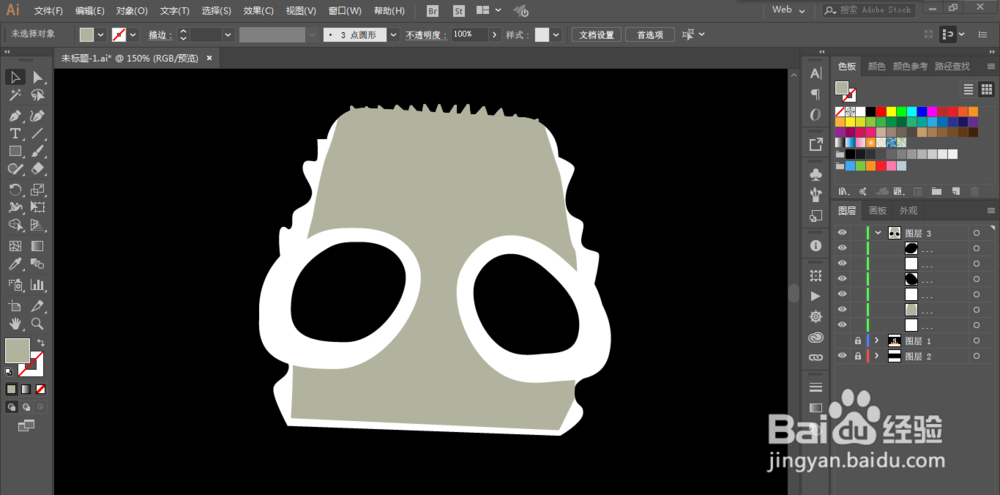The width and height of the screenshot is (1000, 495).
Task: Collapse the 图层 3 layer group
Action: (x=878, y=233)
